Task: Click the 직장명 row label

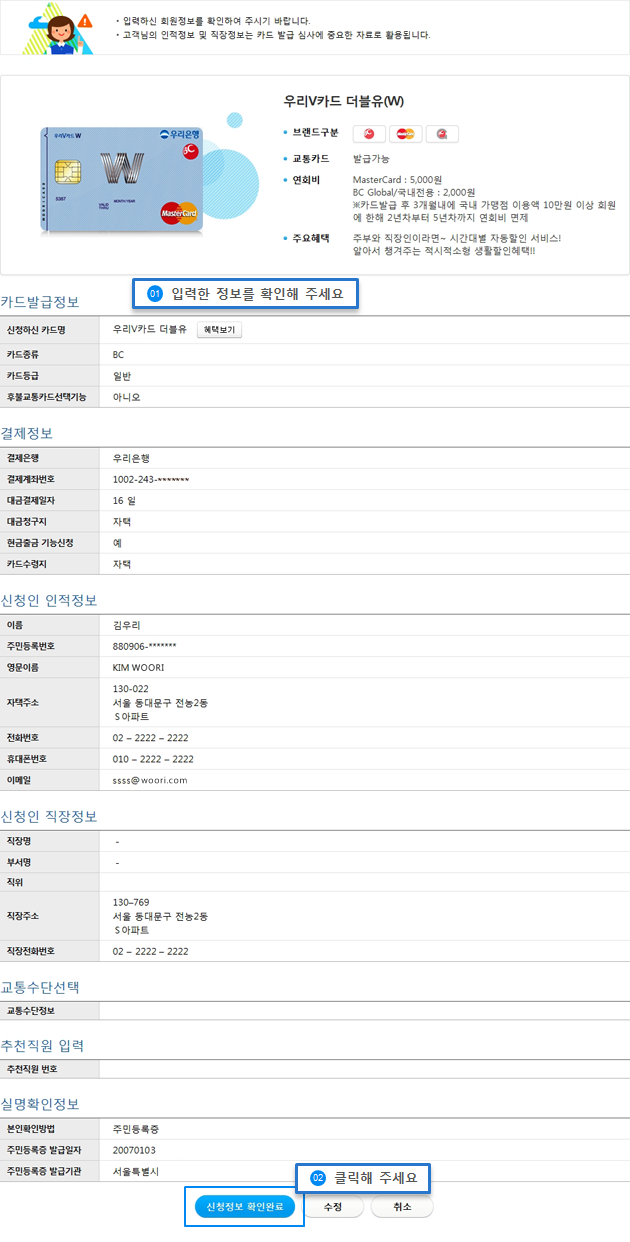Action: pyautogui.click(x=19, y=841)
